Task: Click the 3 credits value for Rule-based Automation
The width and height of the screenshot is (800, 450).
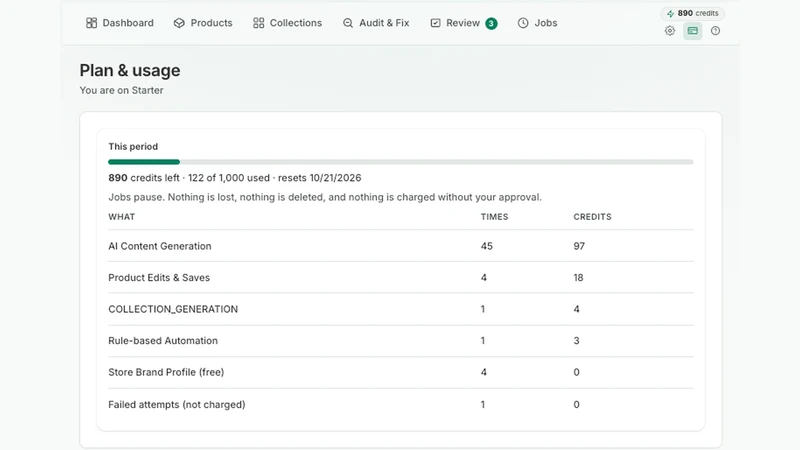Action: pyautogui.click(x=577, y=341)
